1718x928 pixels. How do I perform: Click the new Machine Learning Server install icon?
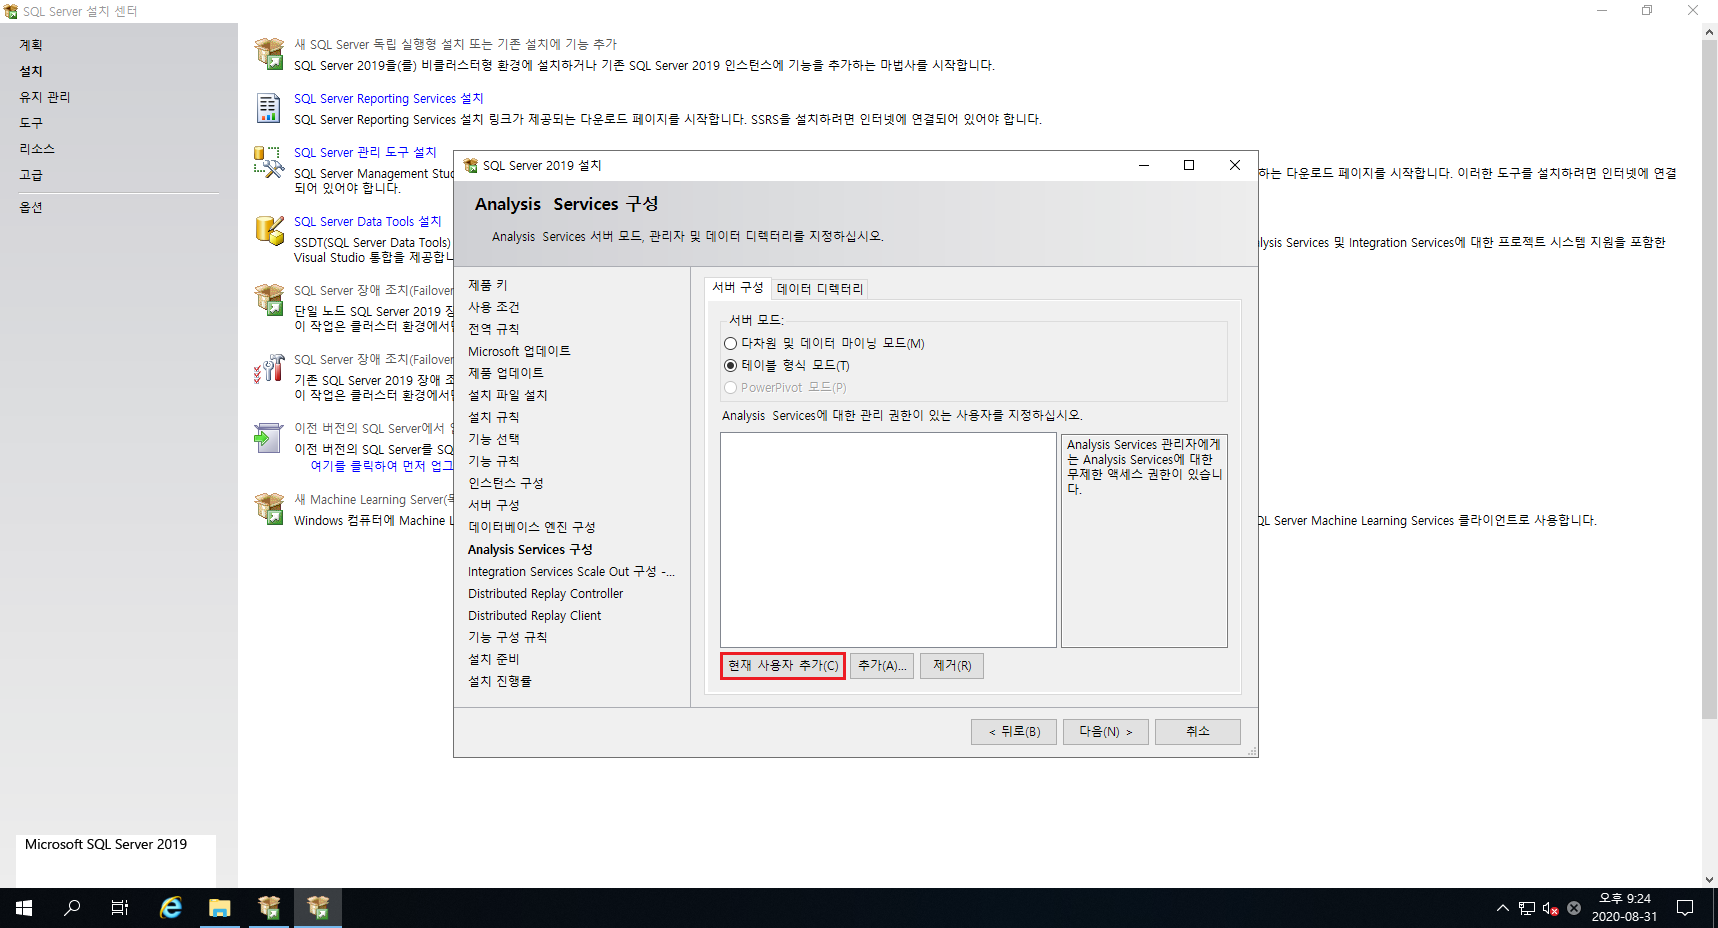point(269,509)
